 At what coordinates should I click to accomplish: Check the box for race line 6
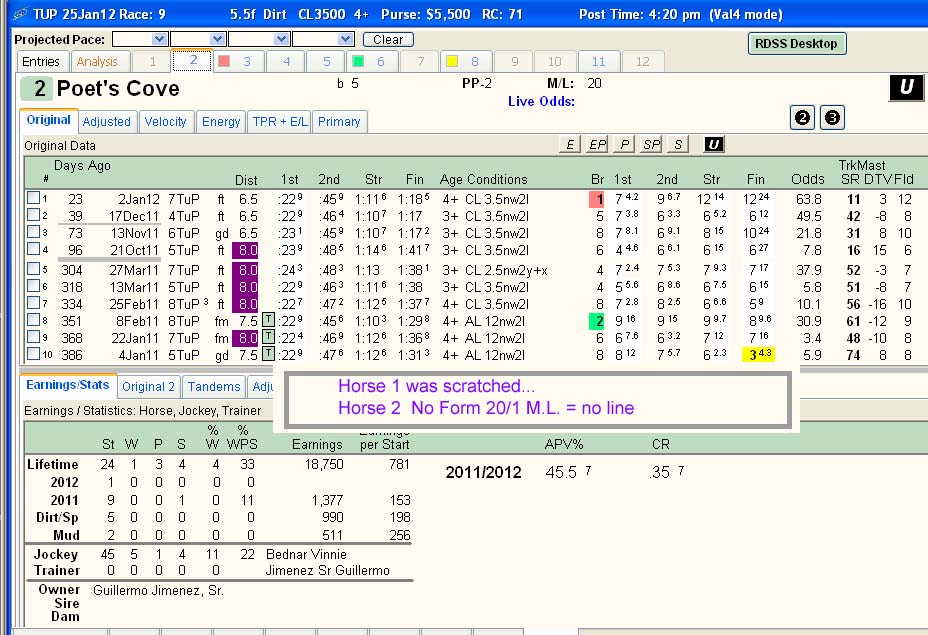click(x=33, y=286)
